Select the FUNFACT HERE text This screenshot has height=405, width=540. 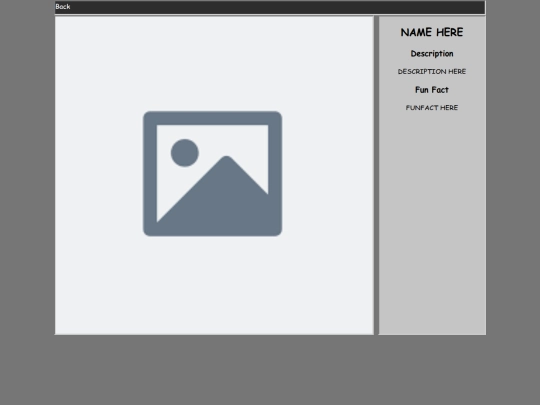pyautogui.click(x=432, y=108)
